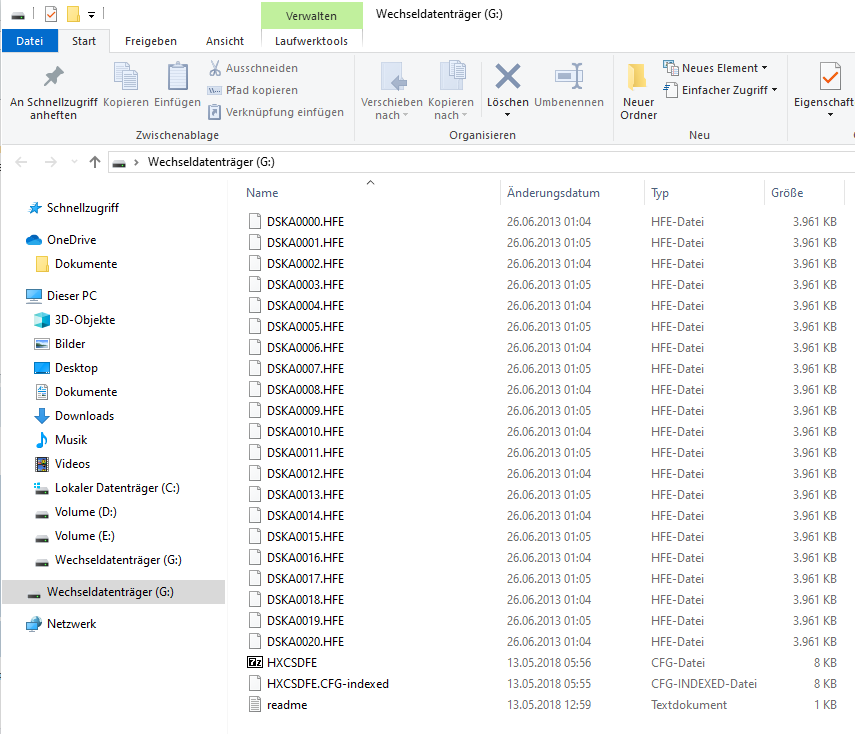The height and width of the screenshot is (734, 855).
Task: Select the file HXCSDFE.CFG-indexed
Action: (x=328, y=684)
